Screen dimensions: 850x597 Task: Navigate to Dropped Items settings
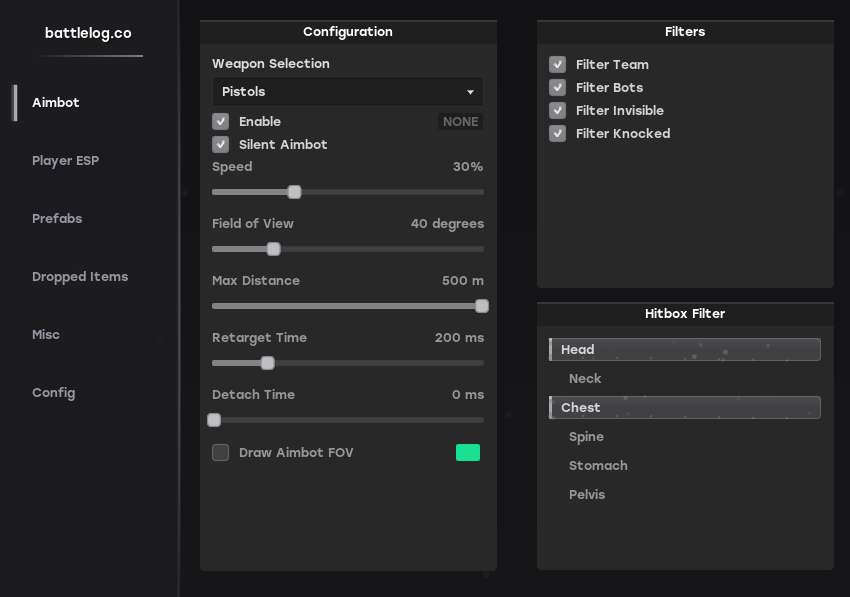(80, 276)
